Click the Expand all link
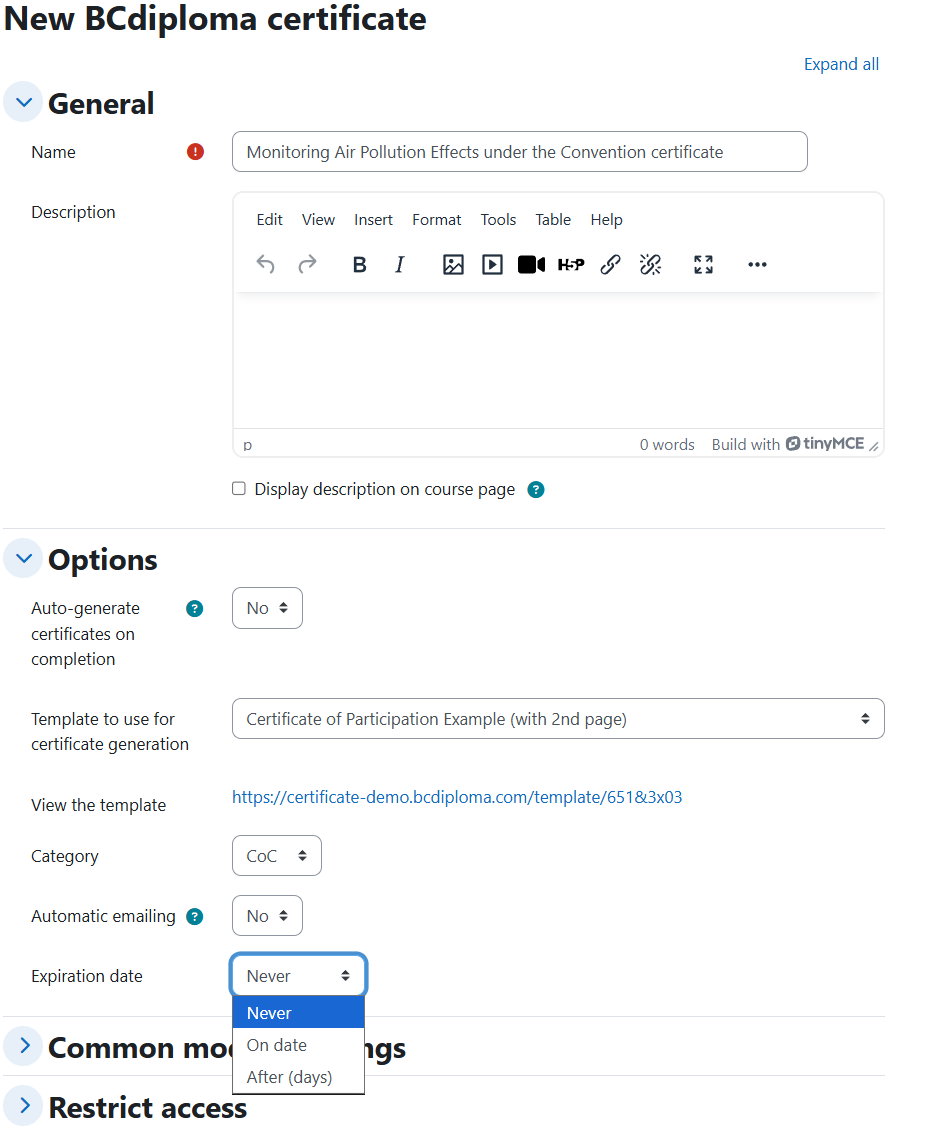This screenshot has height=1134, width=925. (841, 64)
